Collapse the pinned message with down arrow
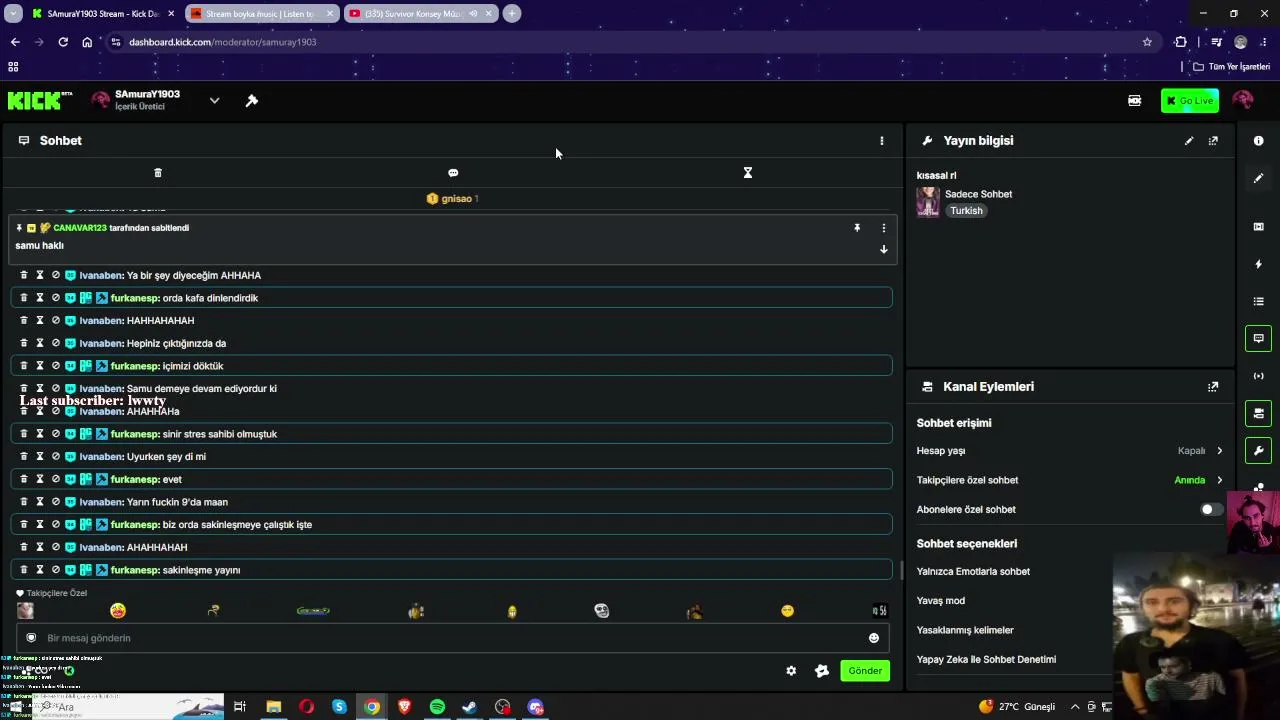Image resolution: width=1280 pixels, height=720 pixels. point(883,249)
